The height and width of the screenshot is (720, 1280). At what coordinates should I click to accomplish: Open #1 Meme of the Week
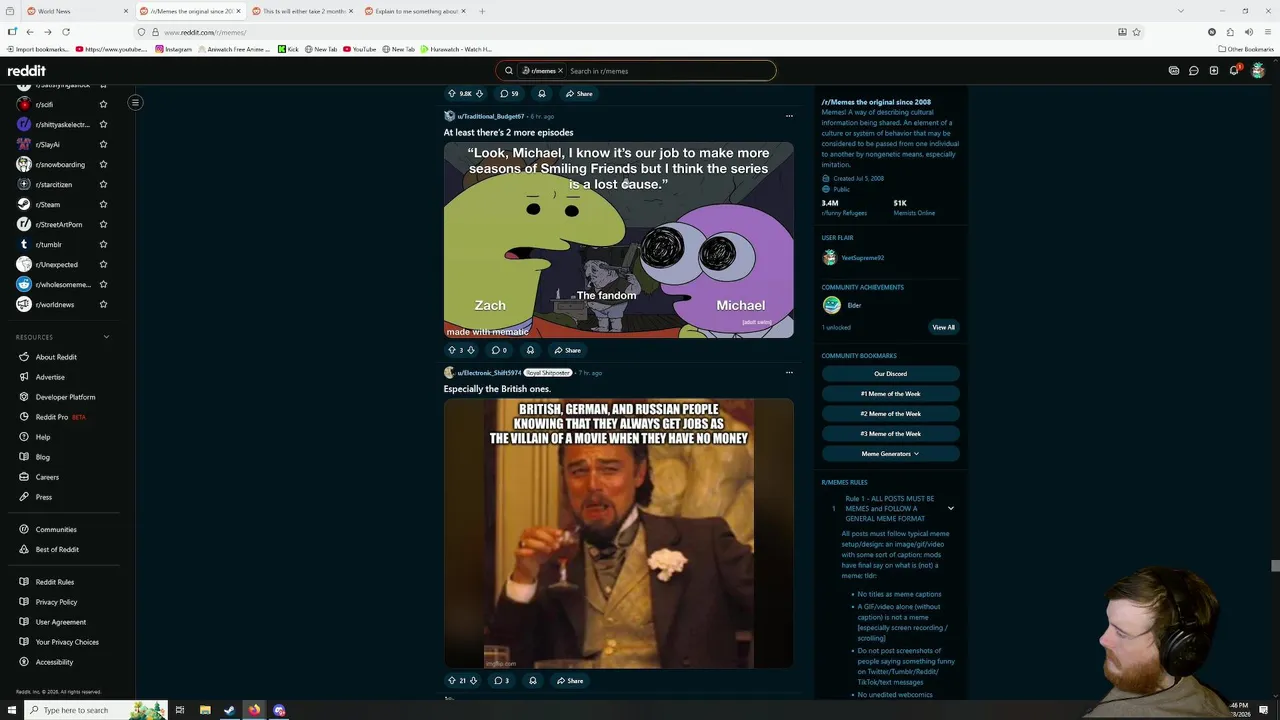point(890,394)
